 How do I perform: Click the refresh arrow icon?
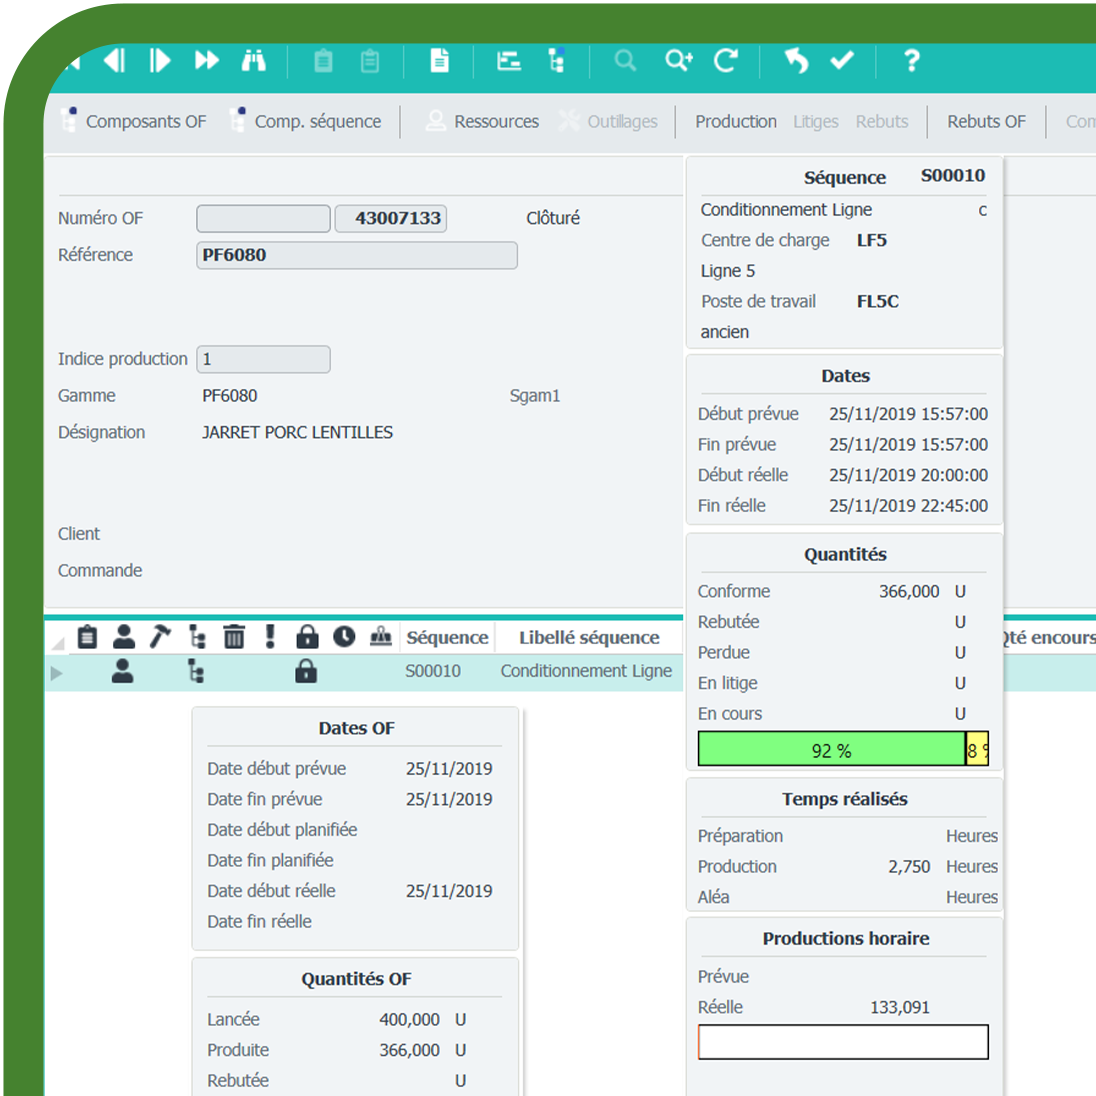pos(726,61)
